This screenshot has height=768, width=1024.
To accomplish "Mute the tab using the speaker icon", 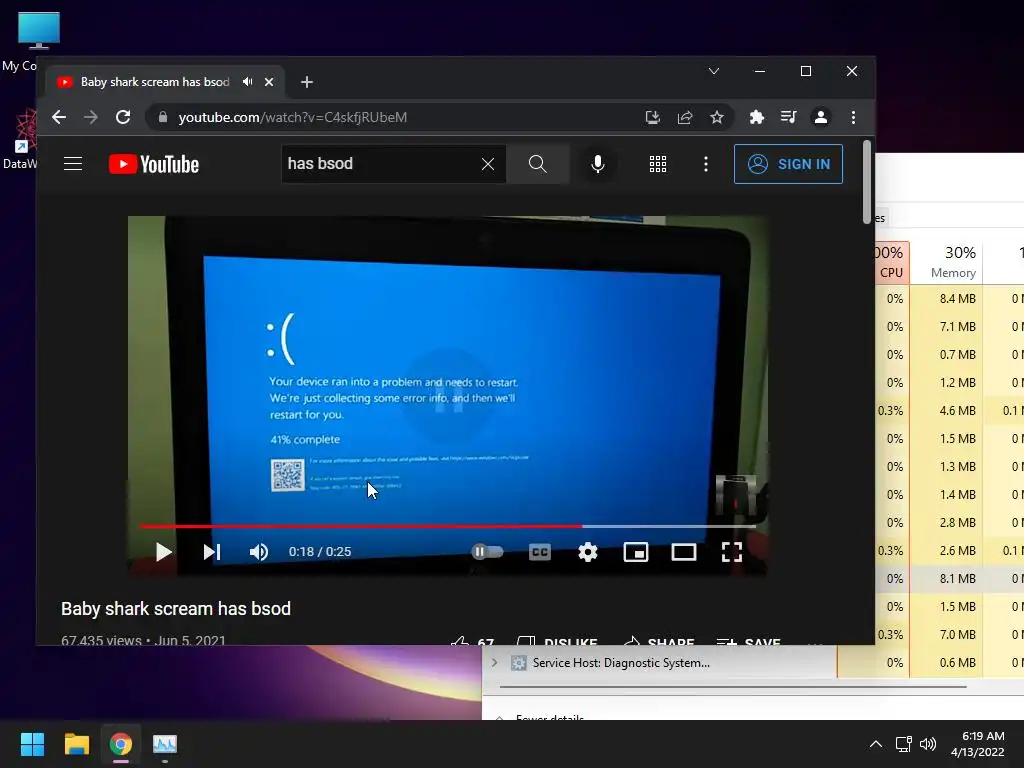I will (248, 82).
